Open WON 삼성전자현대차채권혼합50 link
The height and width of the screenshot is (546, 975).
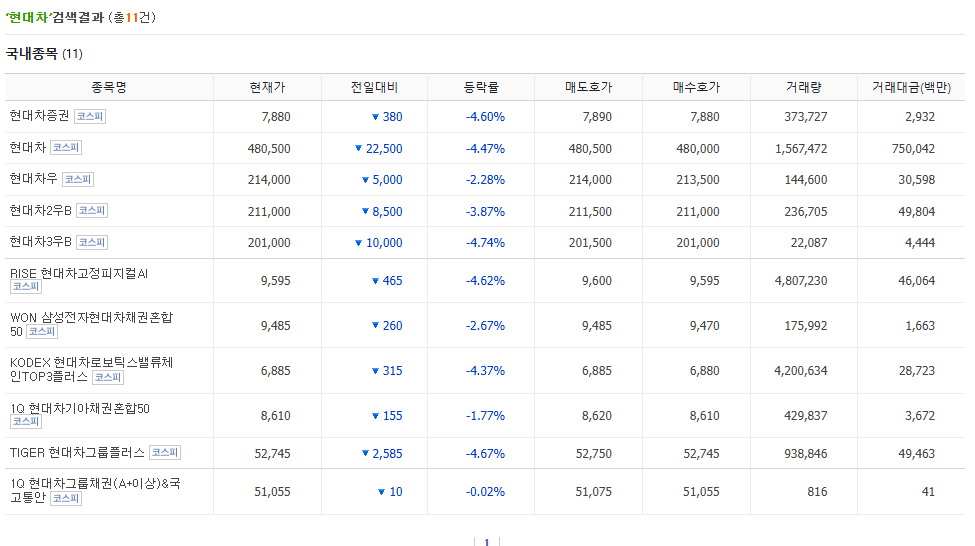(x=91, y=324)
